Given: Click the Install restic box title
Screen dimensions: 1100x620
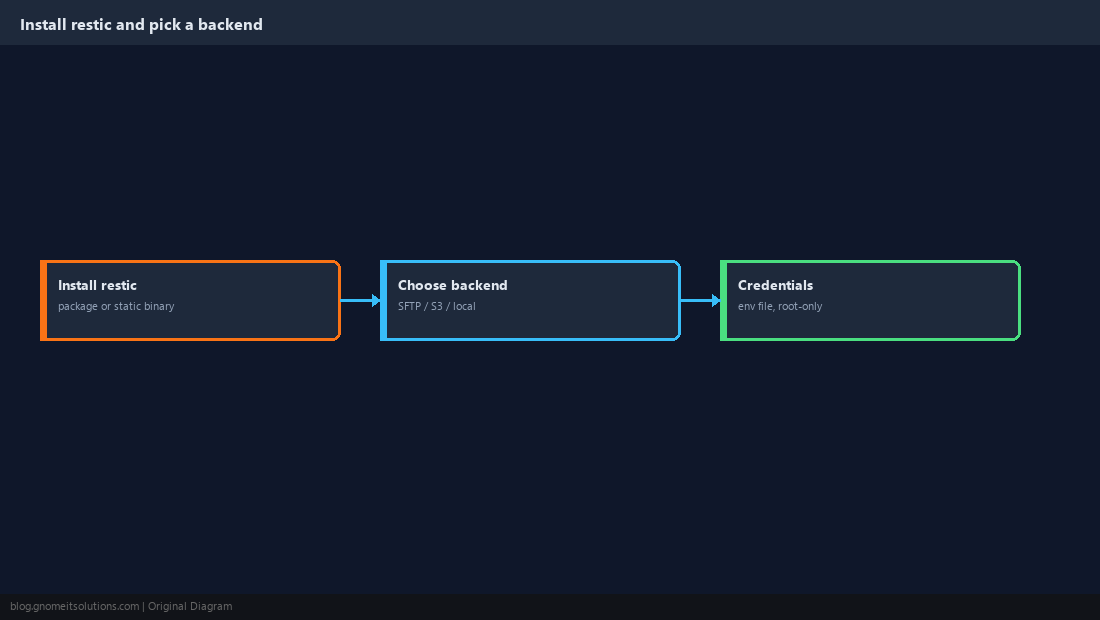Looking at the screenshot, I should [x=97, y=285].
